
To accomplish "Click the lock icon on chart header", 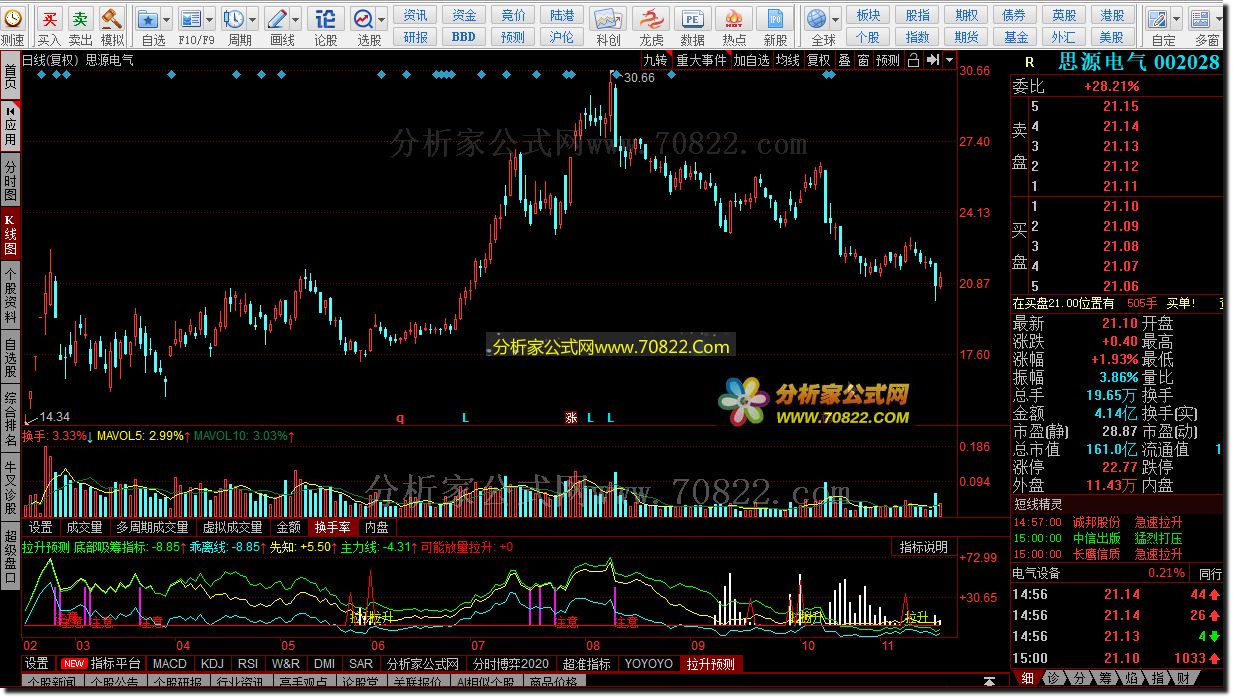I will coord(913,60).
